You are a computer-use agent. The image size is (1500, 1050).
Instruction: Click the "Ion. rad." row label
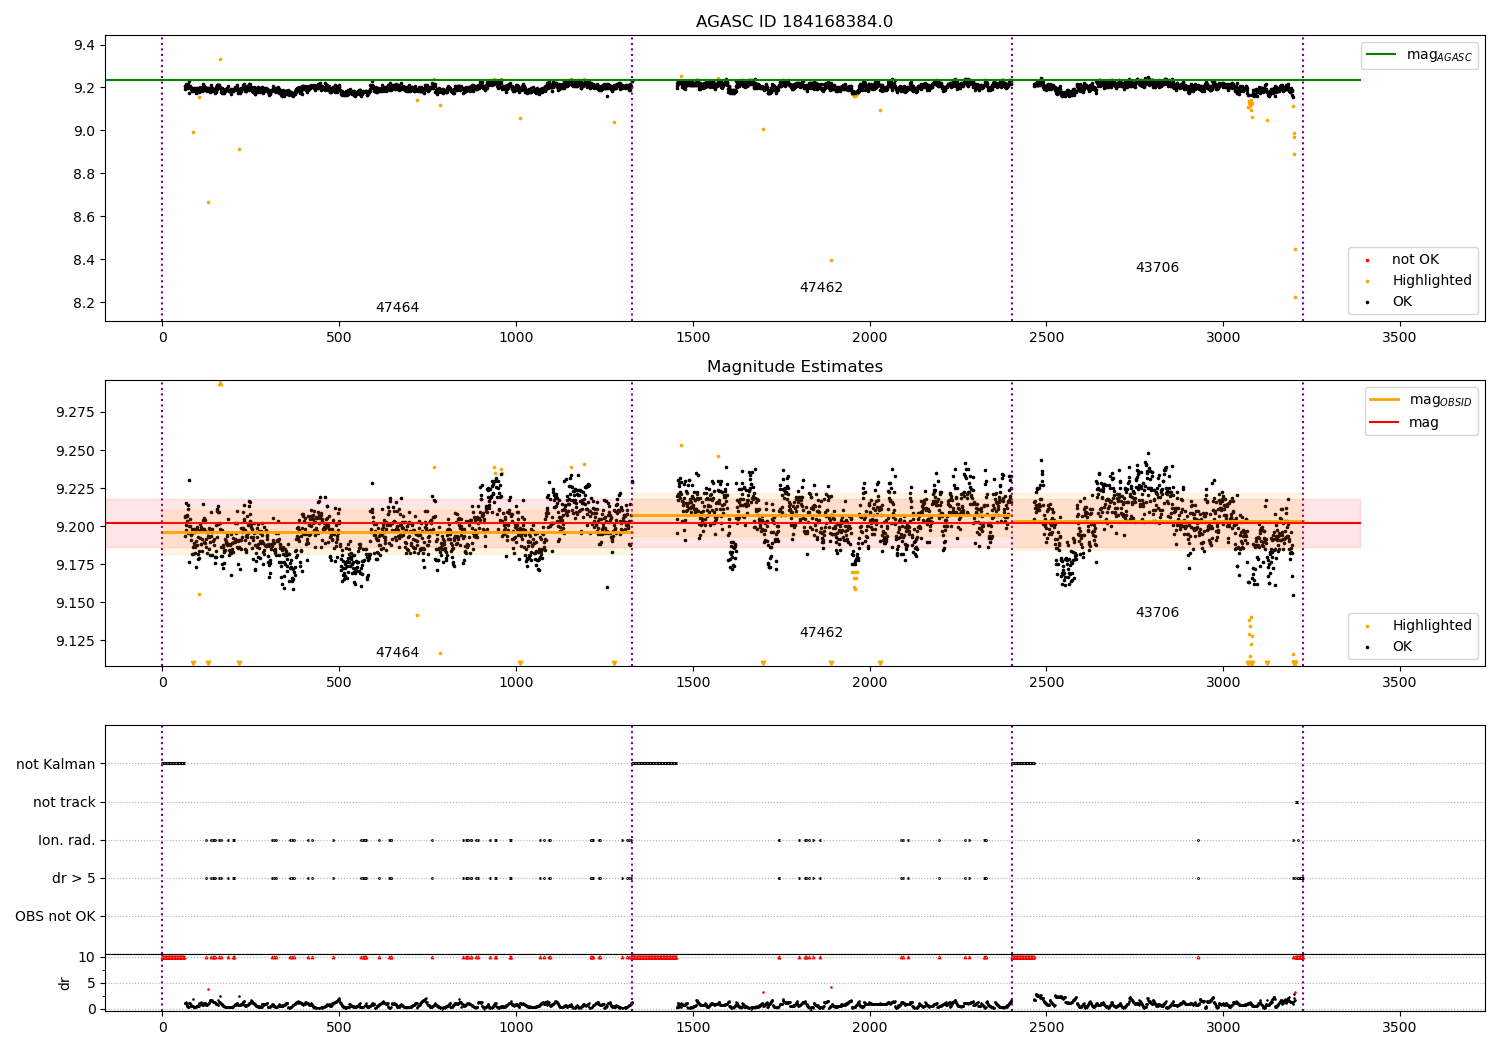[x=67, y=841]
